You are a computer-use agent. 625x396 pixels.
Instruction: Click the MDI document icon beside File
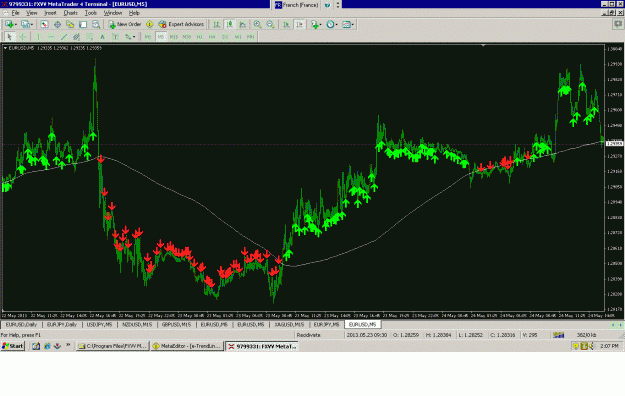click(x=6, y=13)
